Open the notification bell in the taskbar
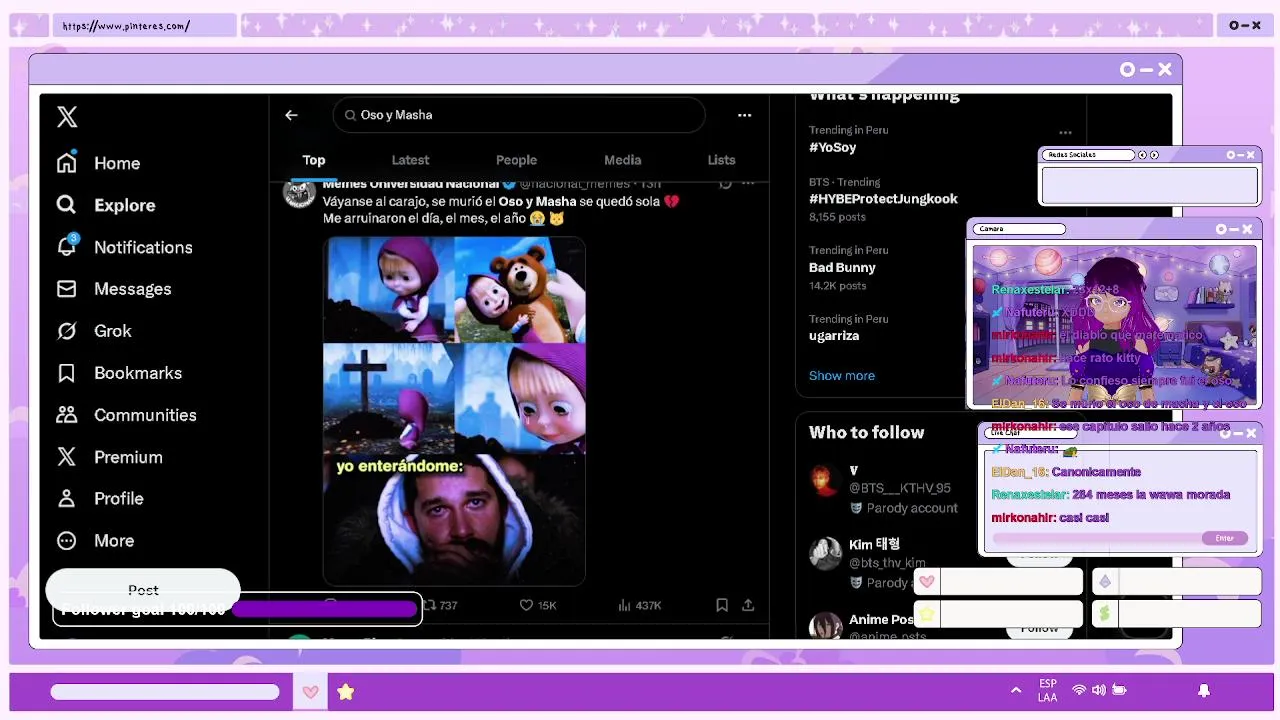1280x720 pixels. (1204, 690)
